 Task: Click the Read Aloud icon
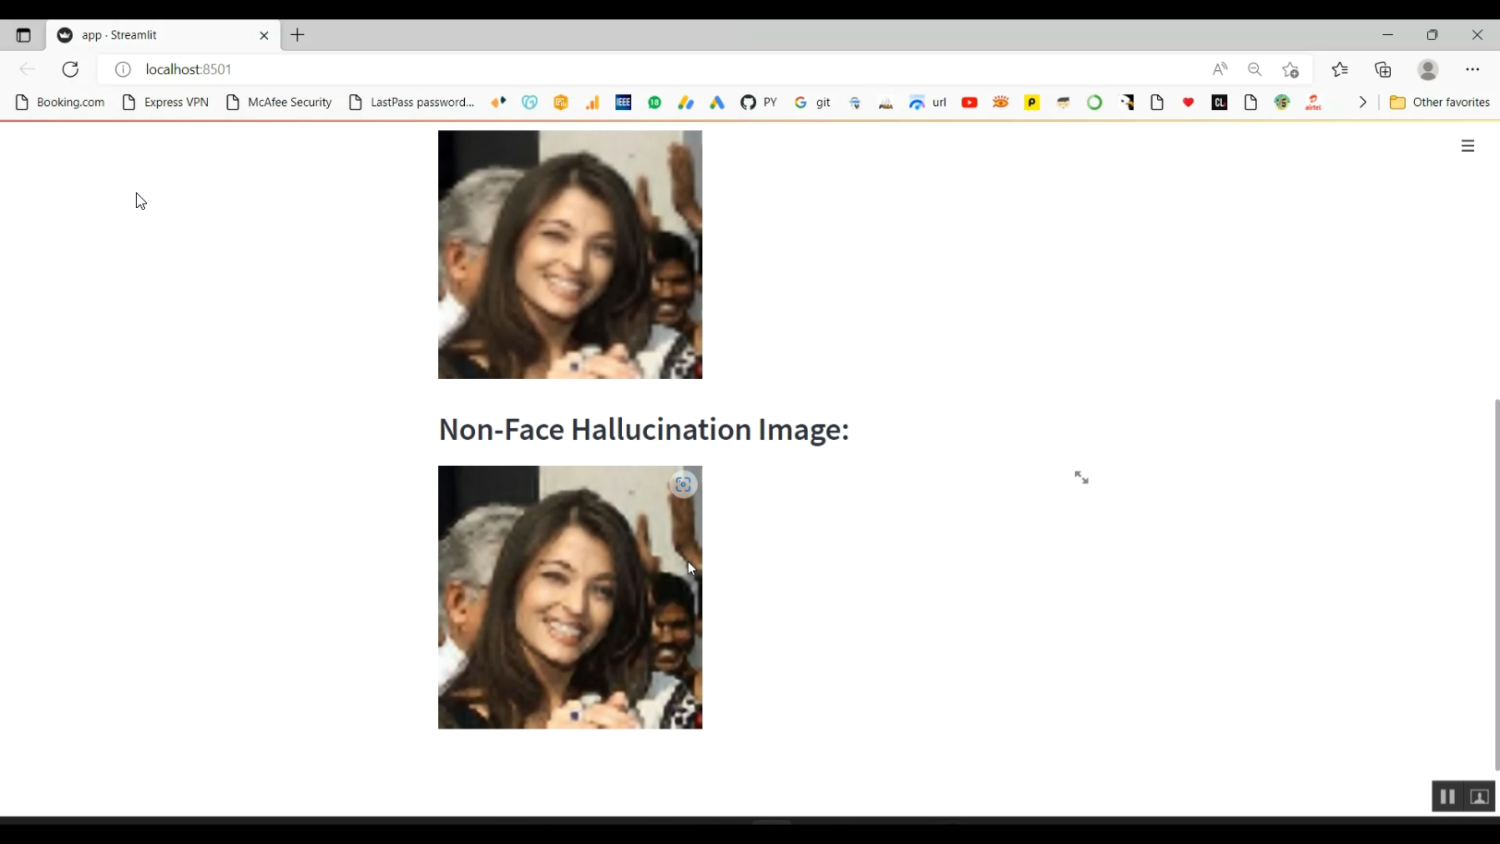click(x=1220, y=69)
